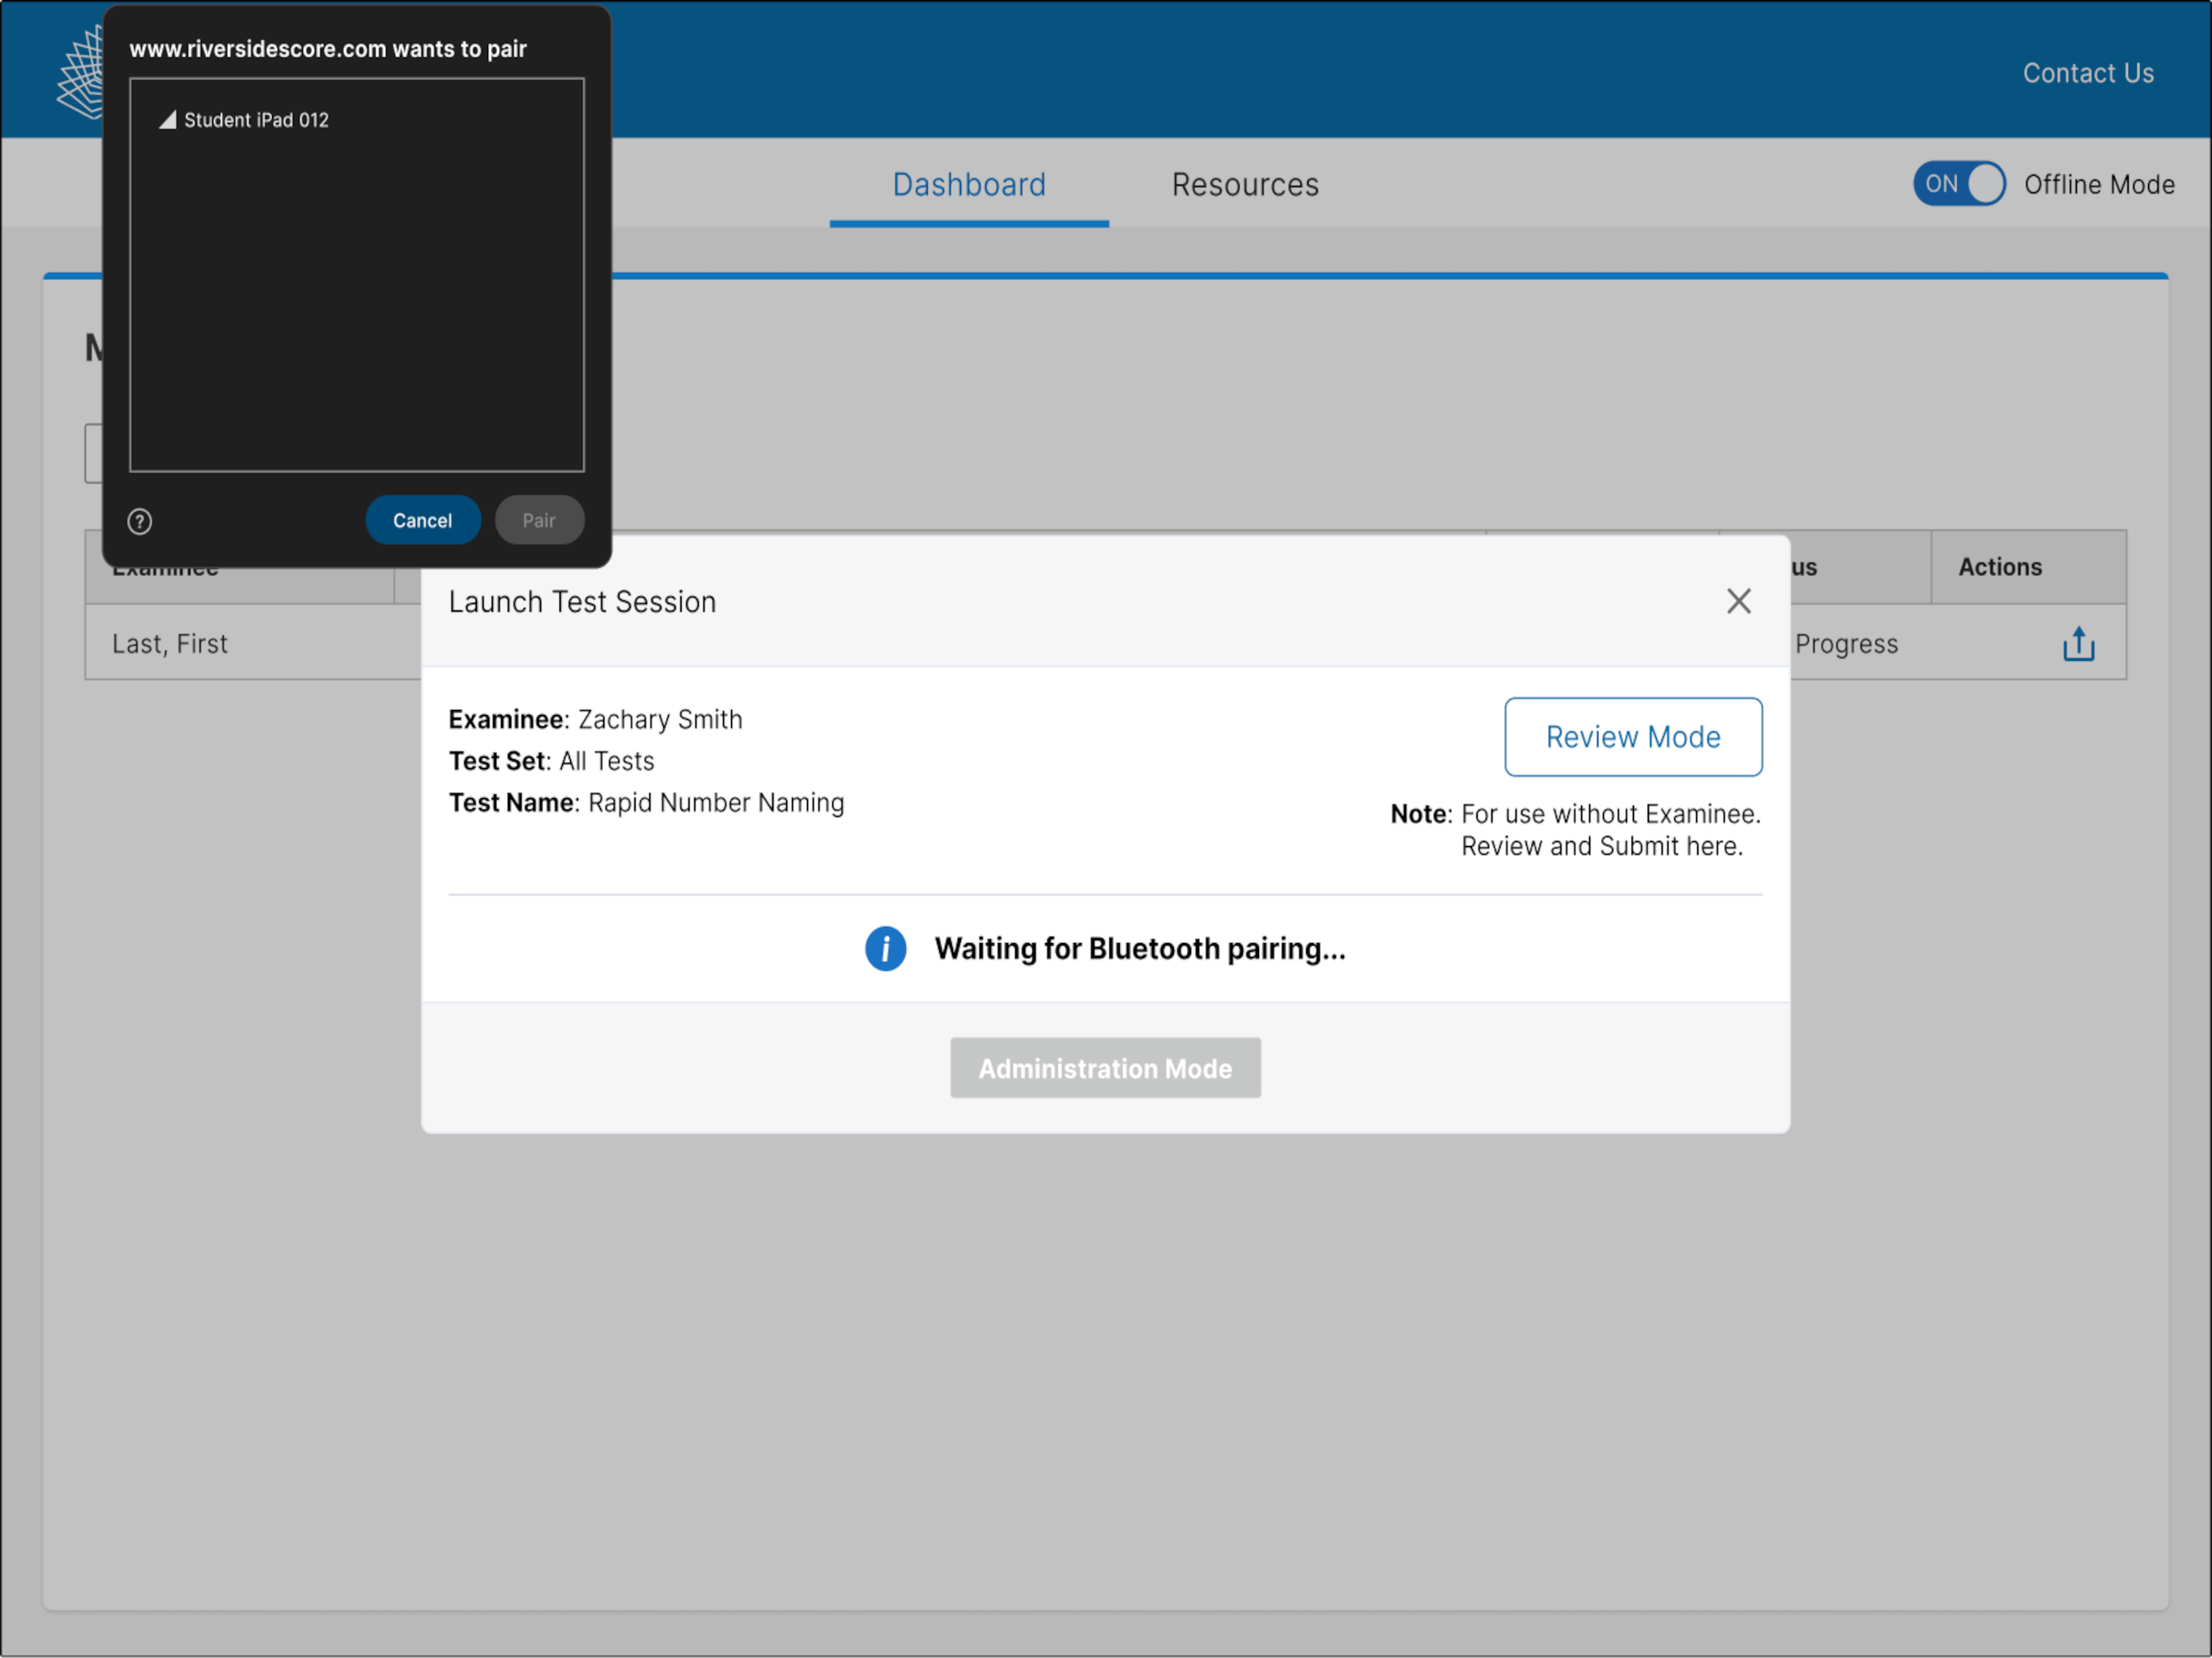Close the Launch Test Session dialog
The height and width of the screenshot is (1658, 2212).
pos(1738,601)
